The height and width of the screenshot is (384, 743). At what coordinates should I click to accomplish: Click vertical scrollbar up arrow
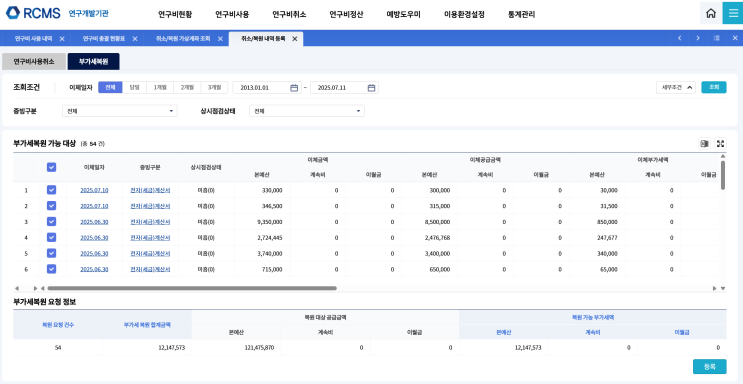[x=723, y=156]
